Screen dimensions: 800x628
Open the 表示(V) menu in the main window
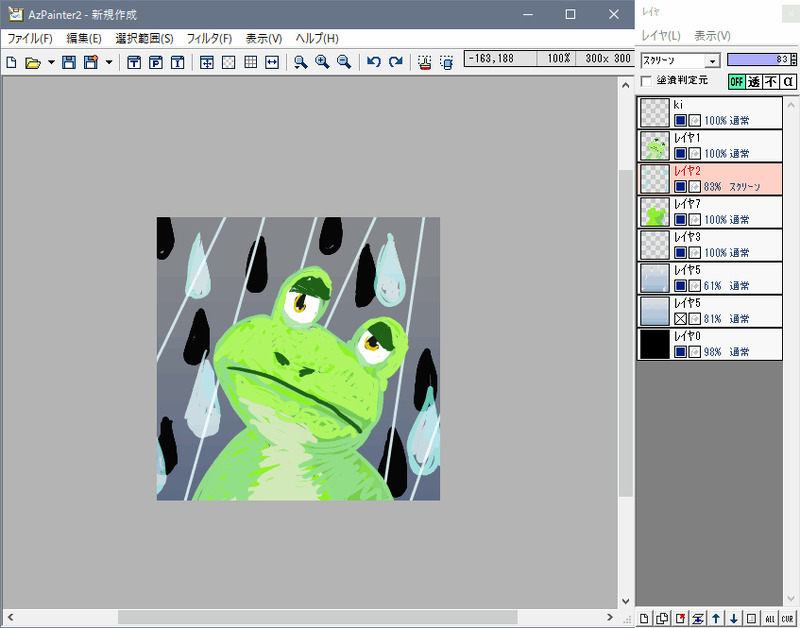[264, 39]
